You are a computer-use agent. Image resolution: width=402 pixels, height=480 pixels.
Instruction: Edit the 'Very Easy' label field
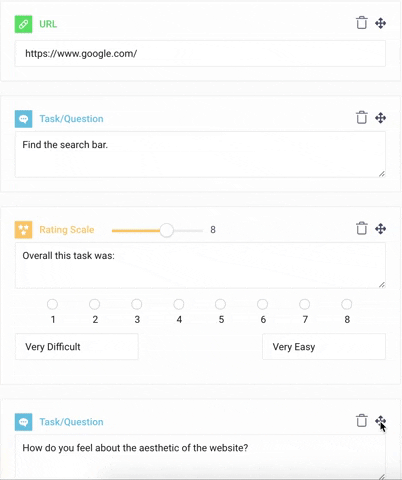coord(324,347)
